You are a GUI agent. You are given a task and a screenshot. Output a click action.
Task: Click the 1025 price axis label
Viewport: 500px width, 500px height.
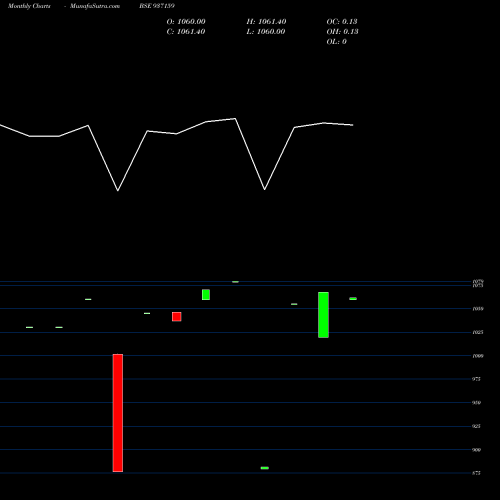478,332
